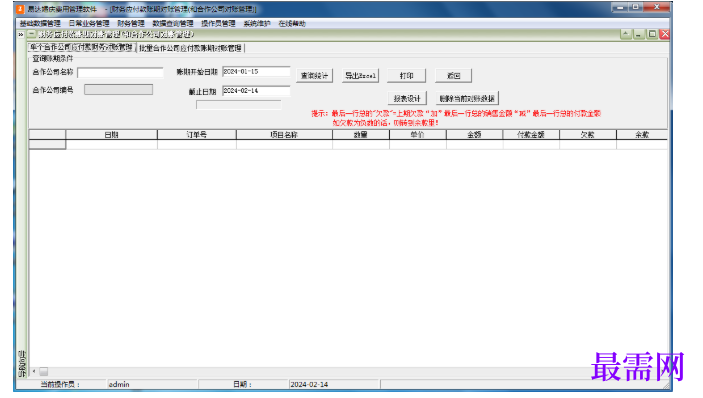Click the start date field 2024-01-15

coord(256,72)
